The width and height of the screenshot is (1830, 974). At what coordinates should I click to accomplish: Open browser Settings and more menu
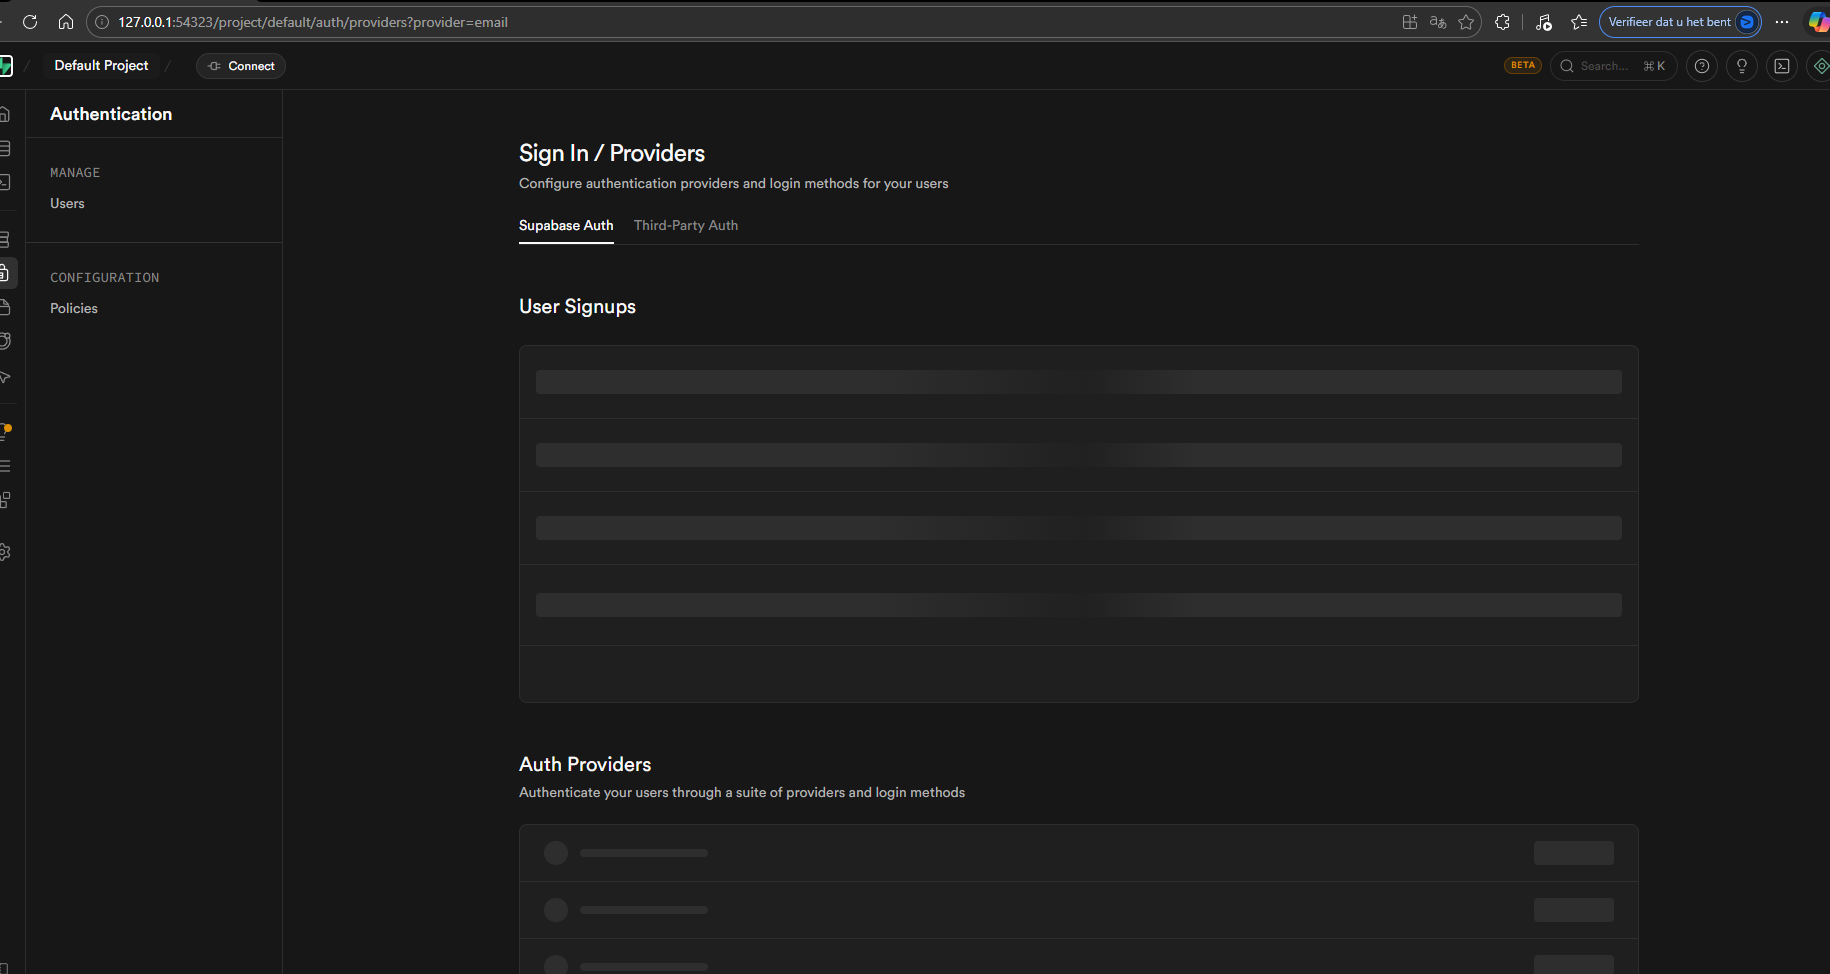point(1782,22)
